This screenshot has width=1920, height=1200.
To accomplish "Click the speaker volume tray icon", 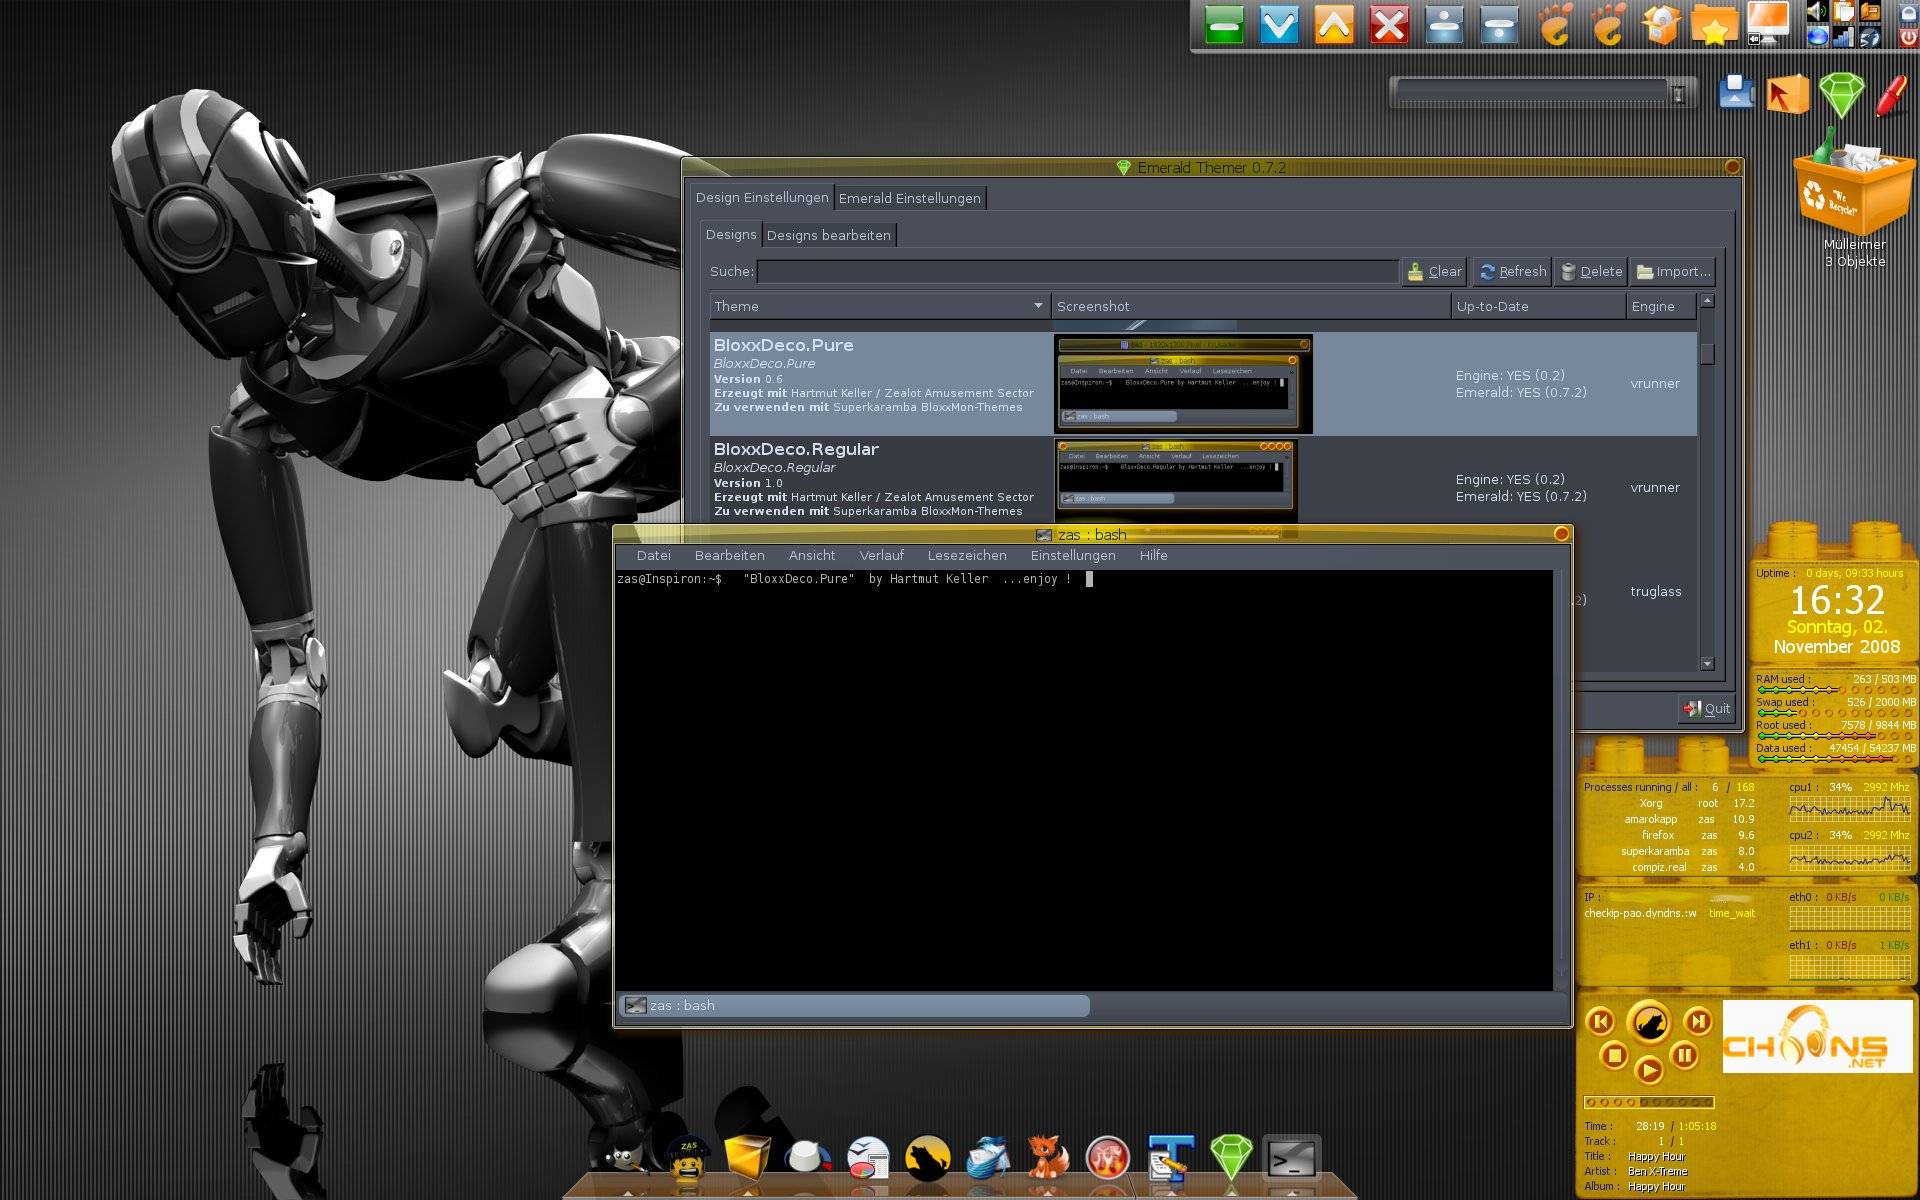I will tap(1817, 12).
